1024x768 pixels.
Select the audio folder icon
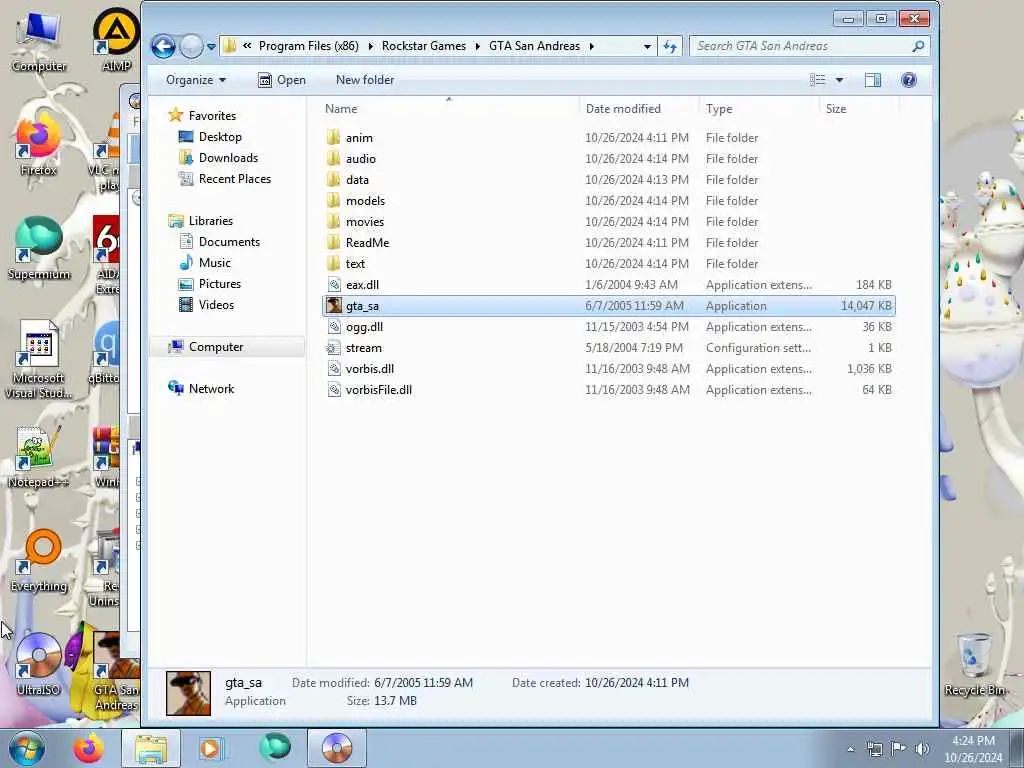click(334, 159)
